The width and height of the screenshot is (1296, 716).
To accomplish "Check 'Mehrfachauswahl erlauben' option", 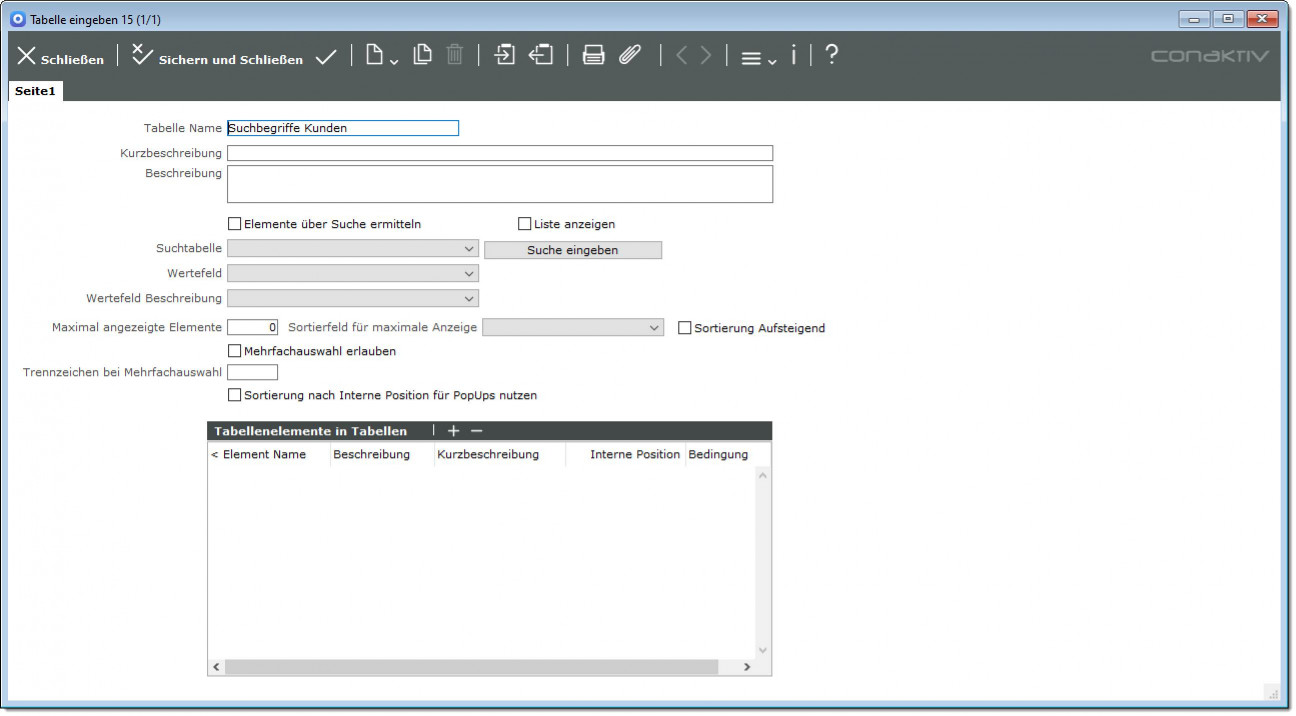I will [235, 351].
